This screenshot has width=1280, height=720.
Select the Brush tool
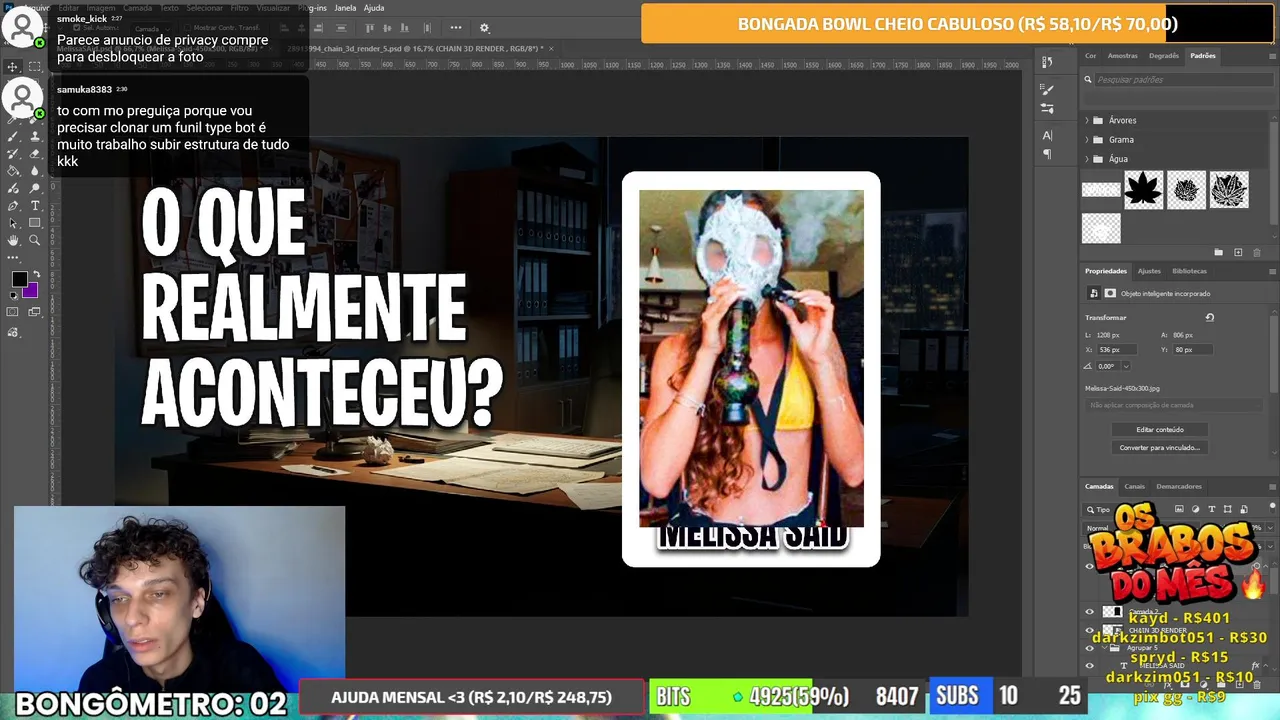(13, 136)
